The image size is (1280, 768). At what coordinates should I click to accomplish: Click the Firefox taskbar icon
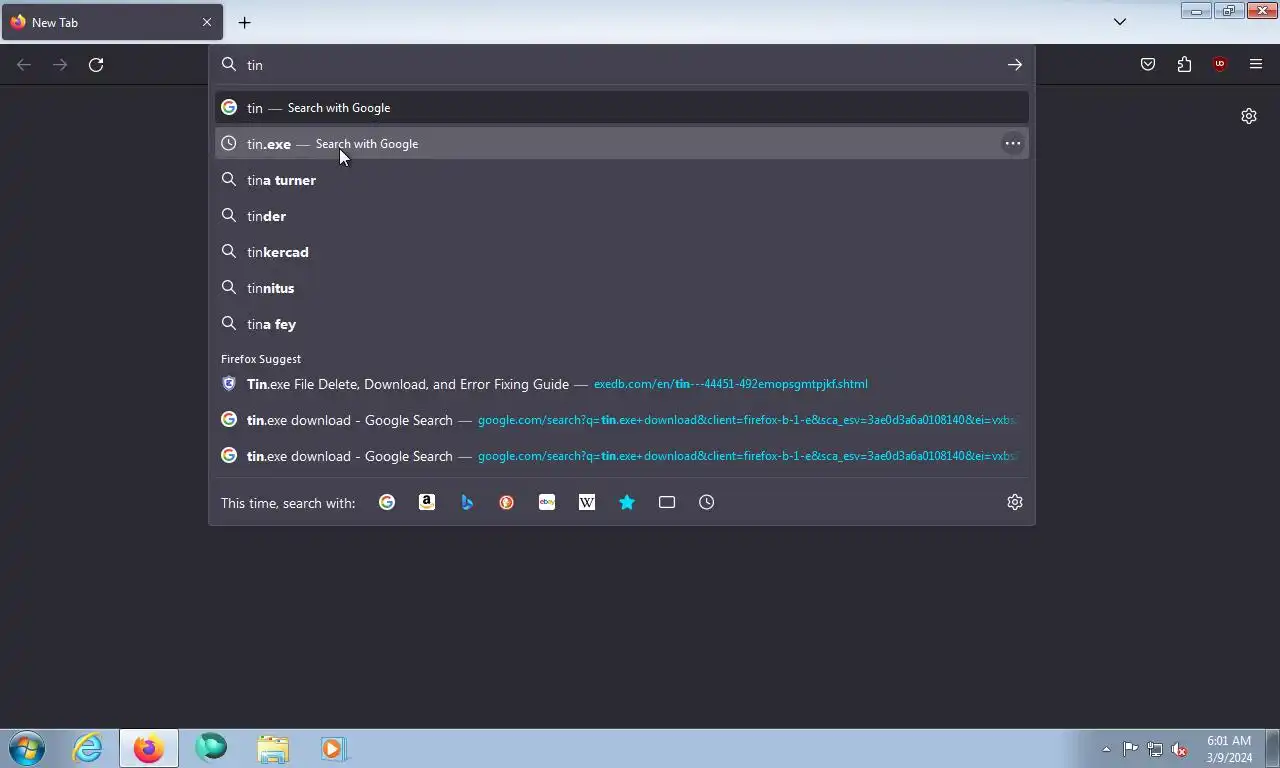click(149, 748)
